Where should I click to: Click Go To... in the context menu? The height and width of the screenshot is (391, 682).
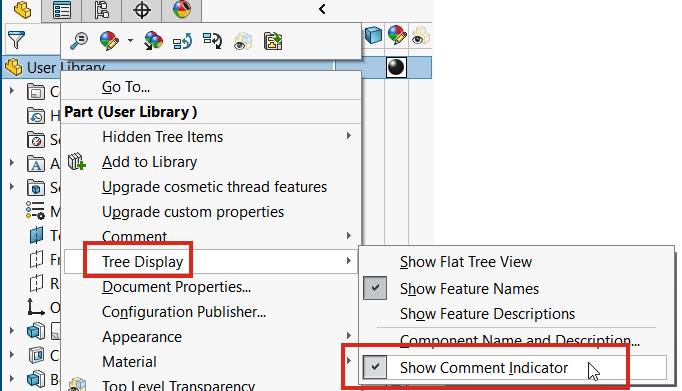click(x=126, y=87)
